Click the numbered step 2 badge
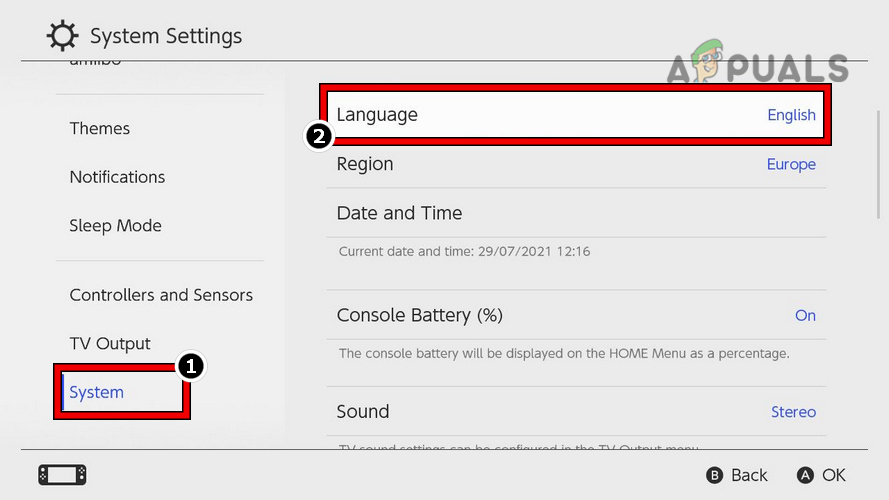The height and width of the screenshot is (500, 889). click(x=318, y=136)
